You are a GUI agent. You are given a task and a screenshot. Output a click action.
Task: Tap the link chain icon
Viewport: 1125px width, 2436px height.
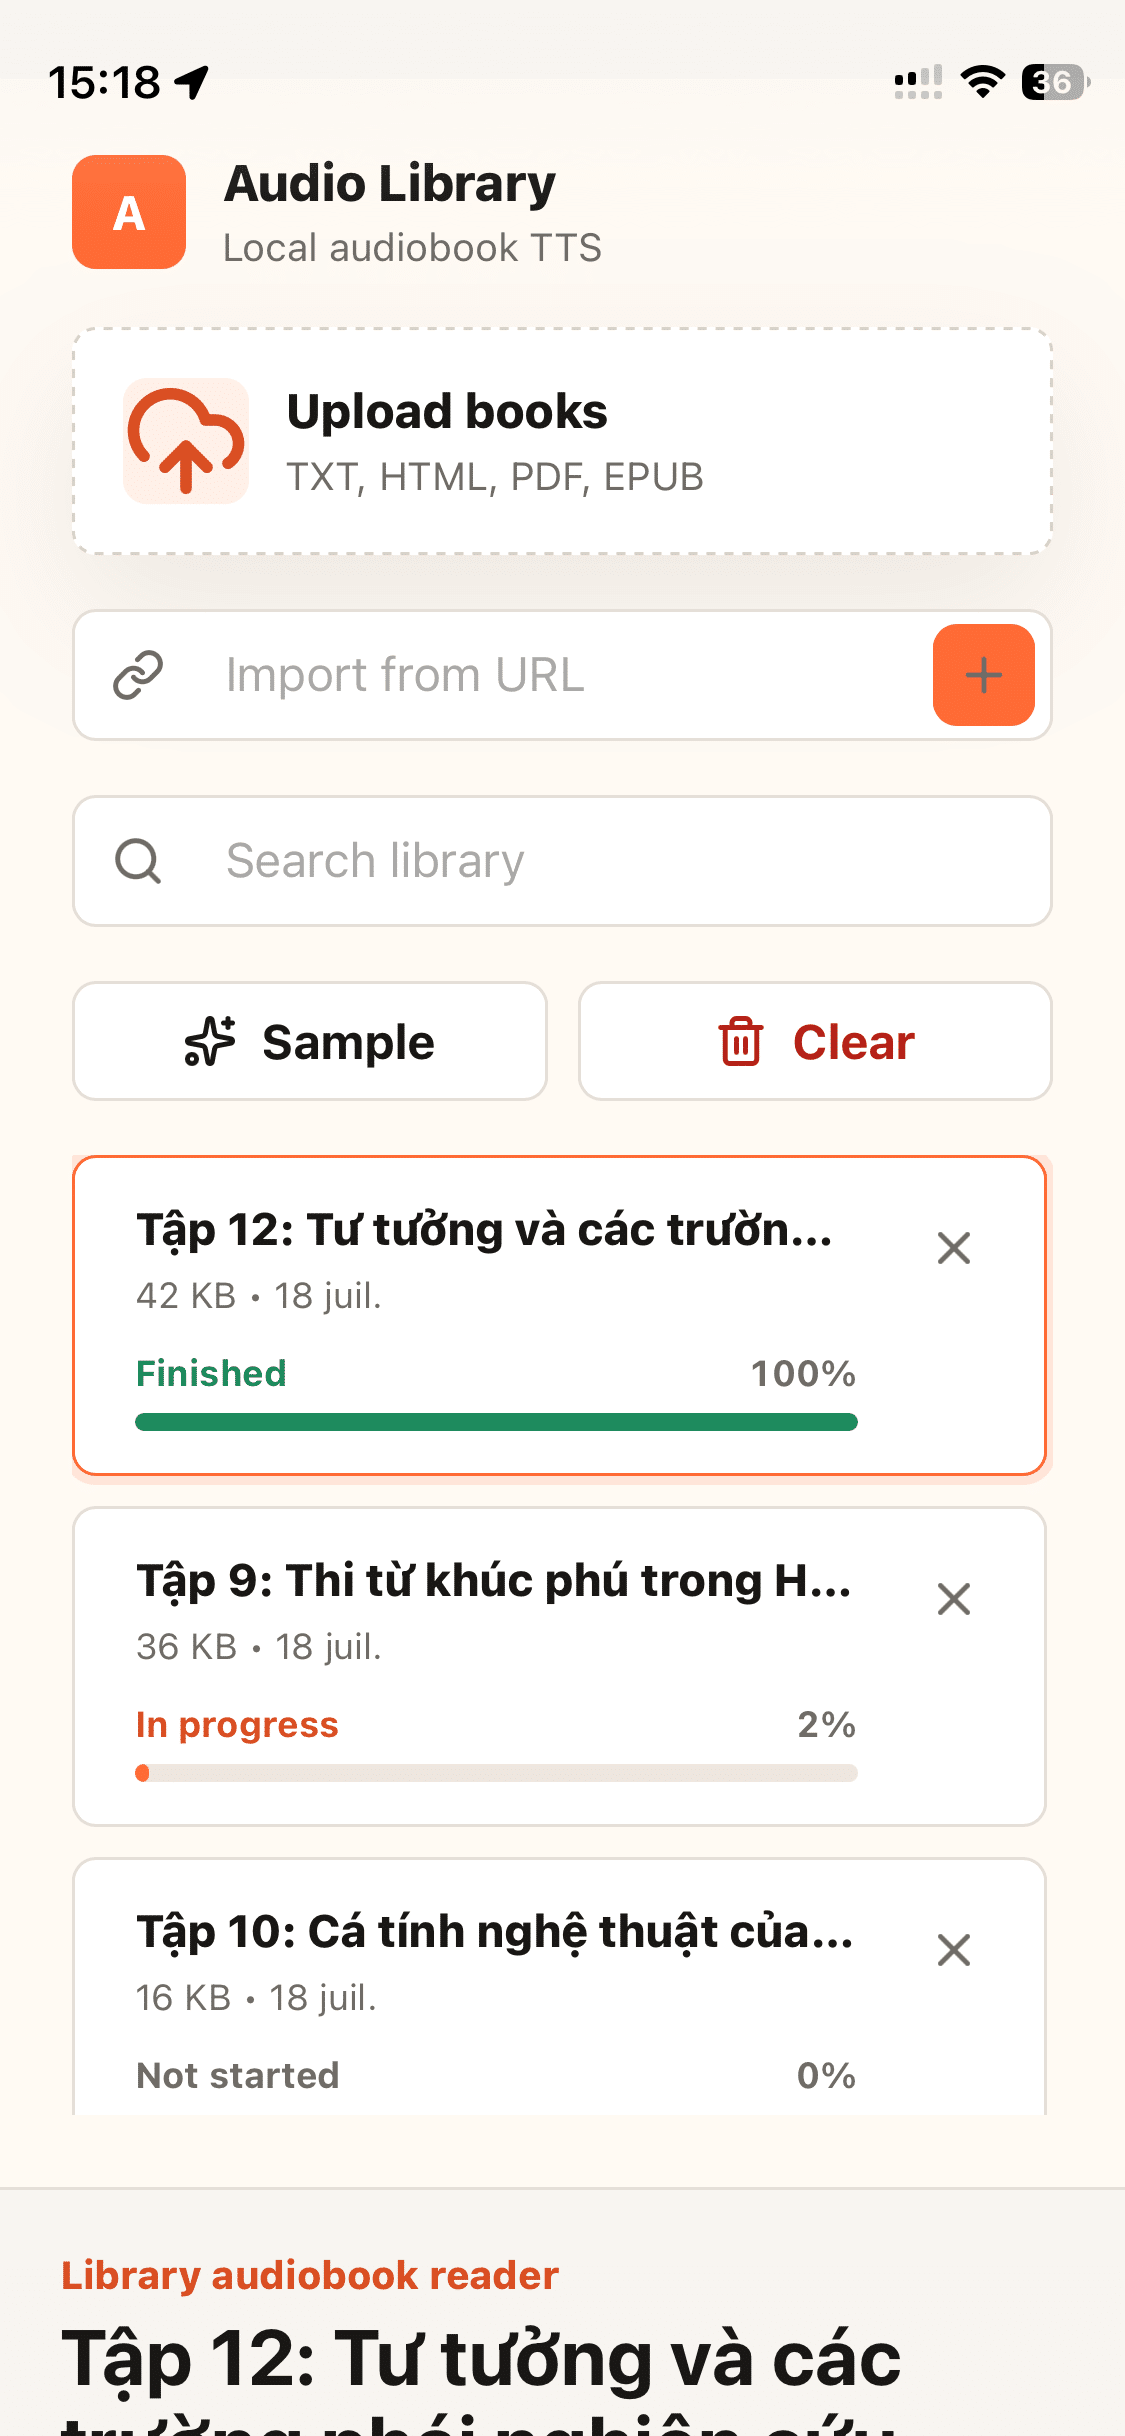pyautogui.click(x=138, y=675)
